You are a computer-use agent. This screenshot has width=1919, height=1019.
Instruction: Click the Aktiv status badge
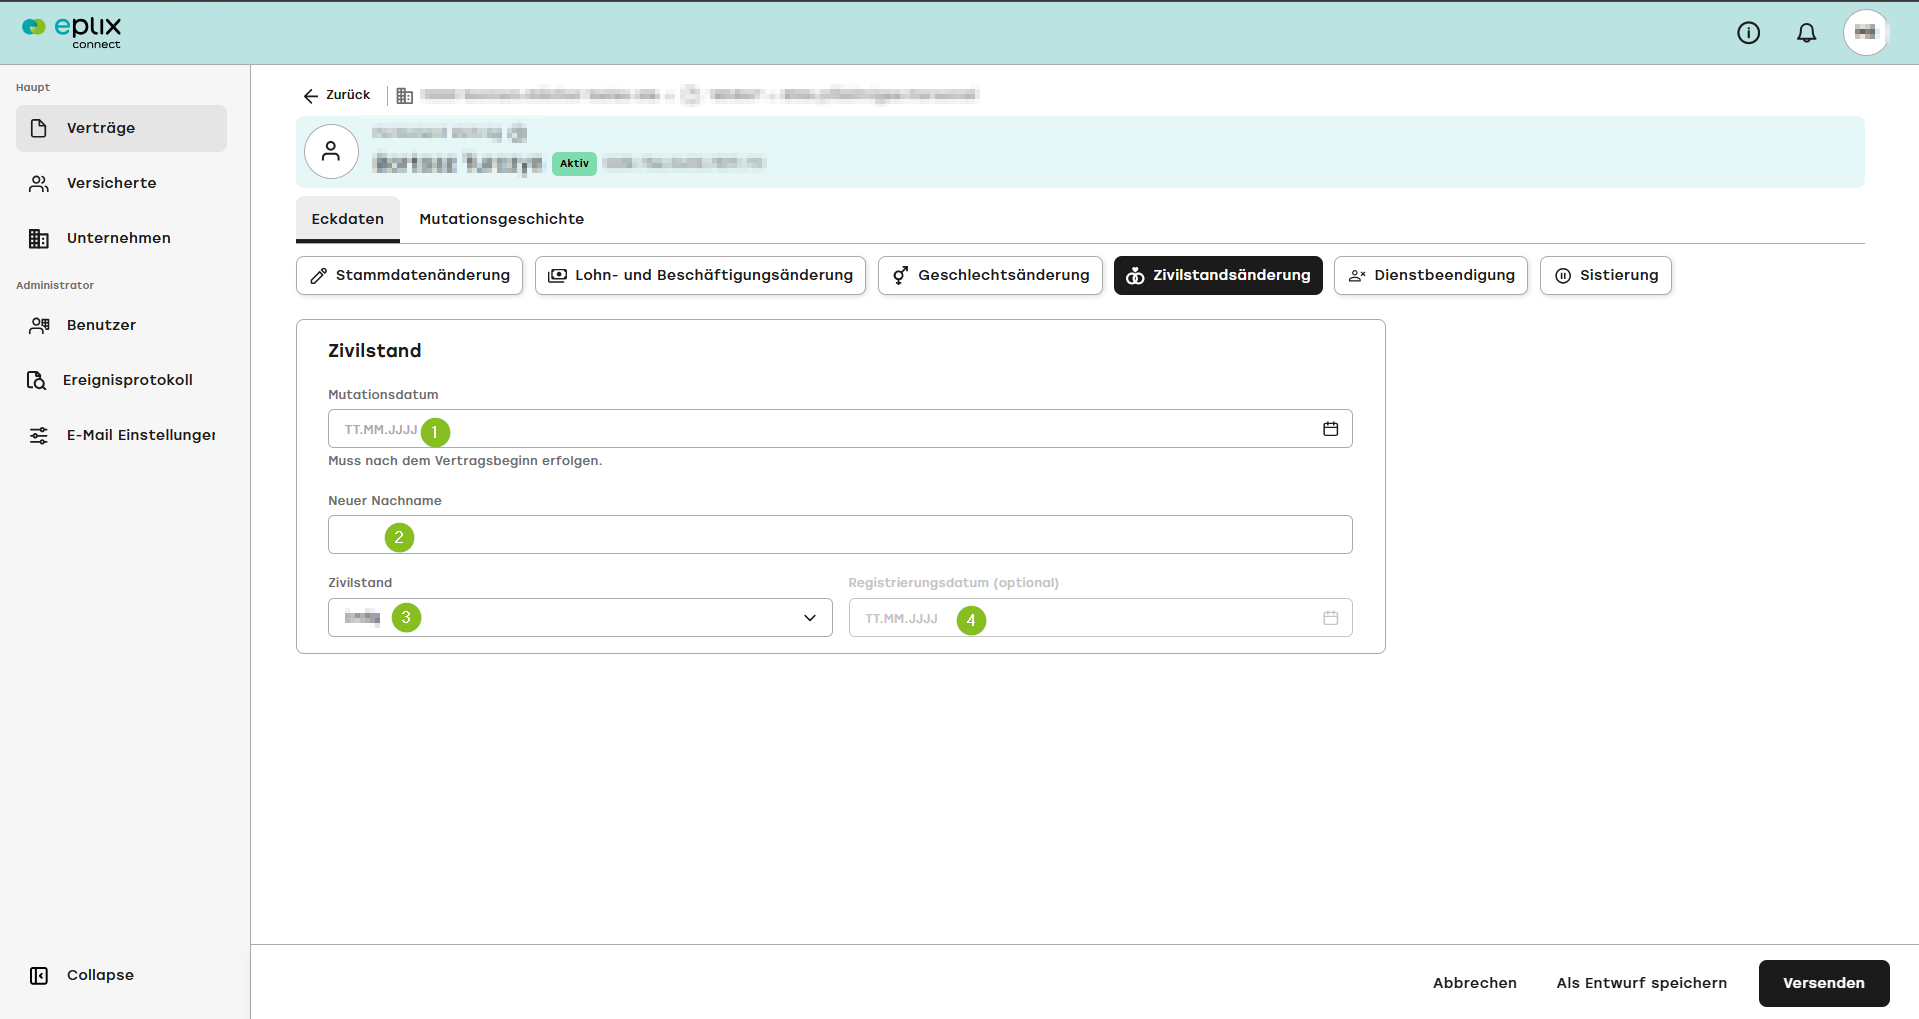click(574, 164)
